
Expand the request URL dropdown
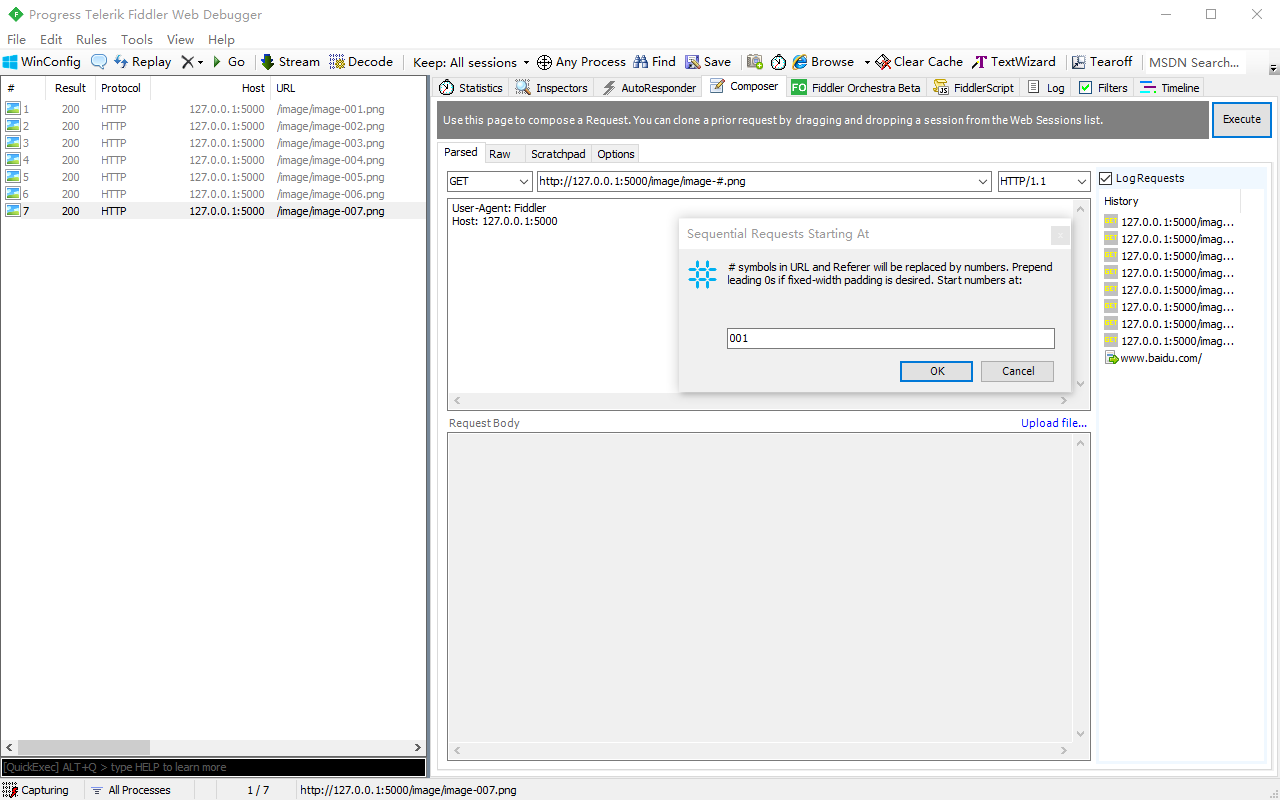click(983, 181)
